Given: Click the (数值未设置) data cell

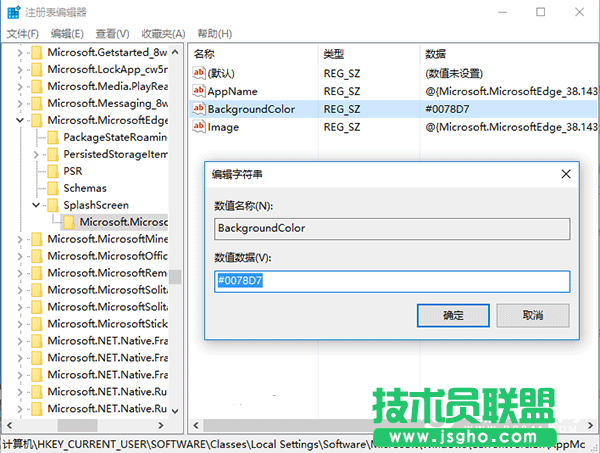Looking at the screenshot, I should coord(454,73).
